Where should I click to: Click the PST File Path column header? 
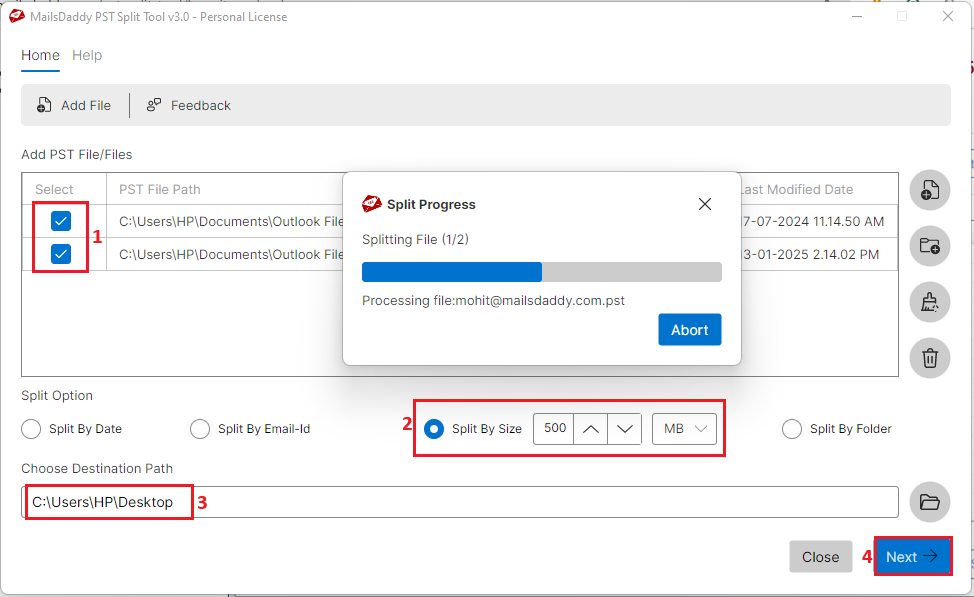(x=160, y=189)
